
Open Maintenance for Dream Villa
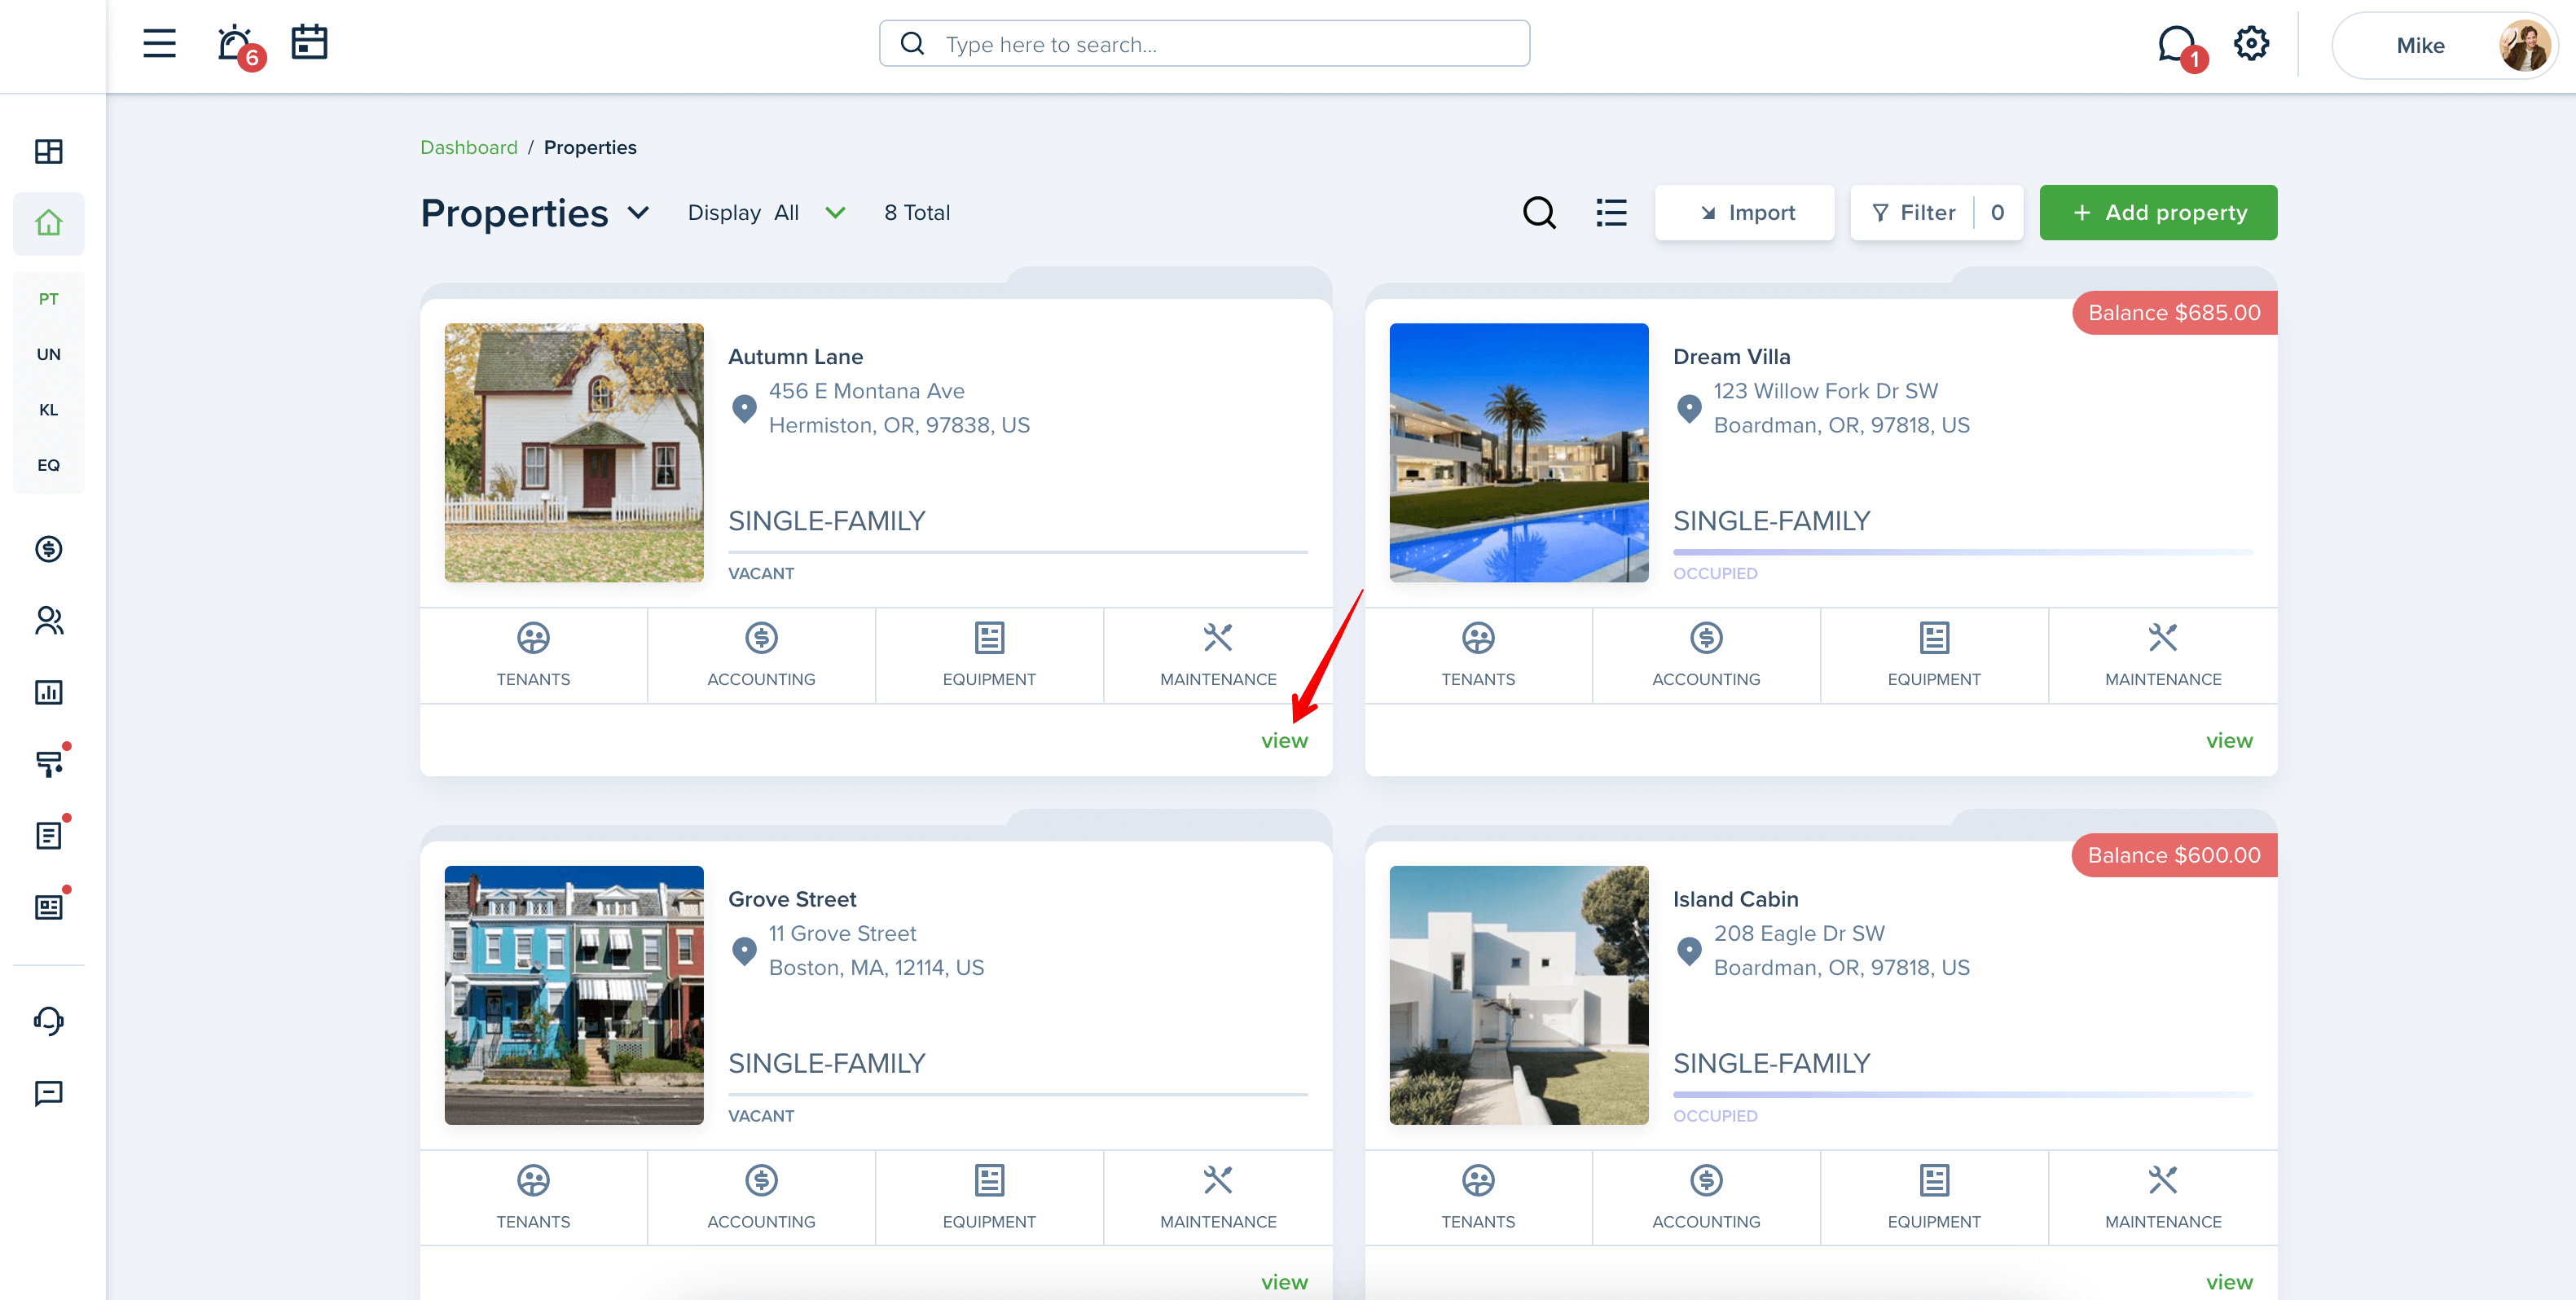pos(2163,655)
